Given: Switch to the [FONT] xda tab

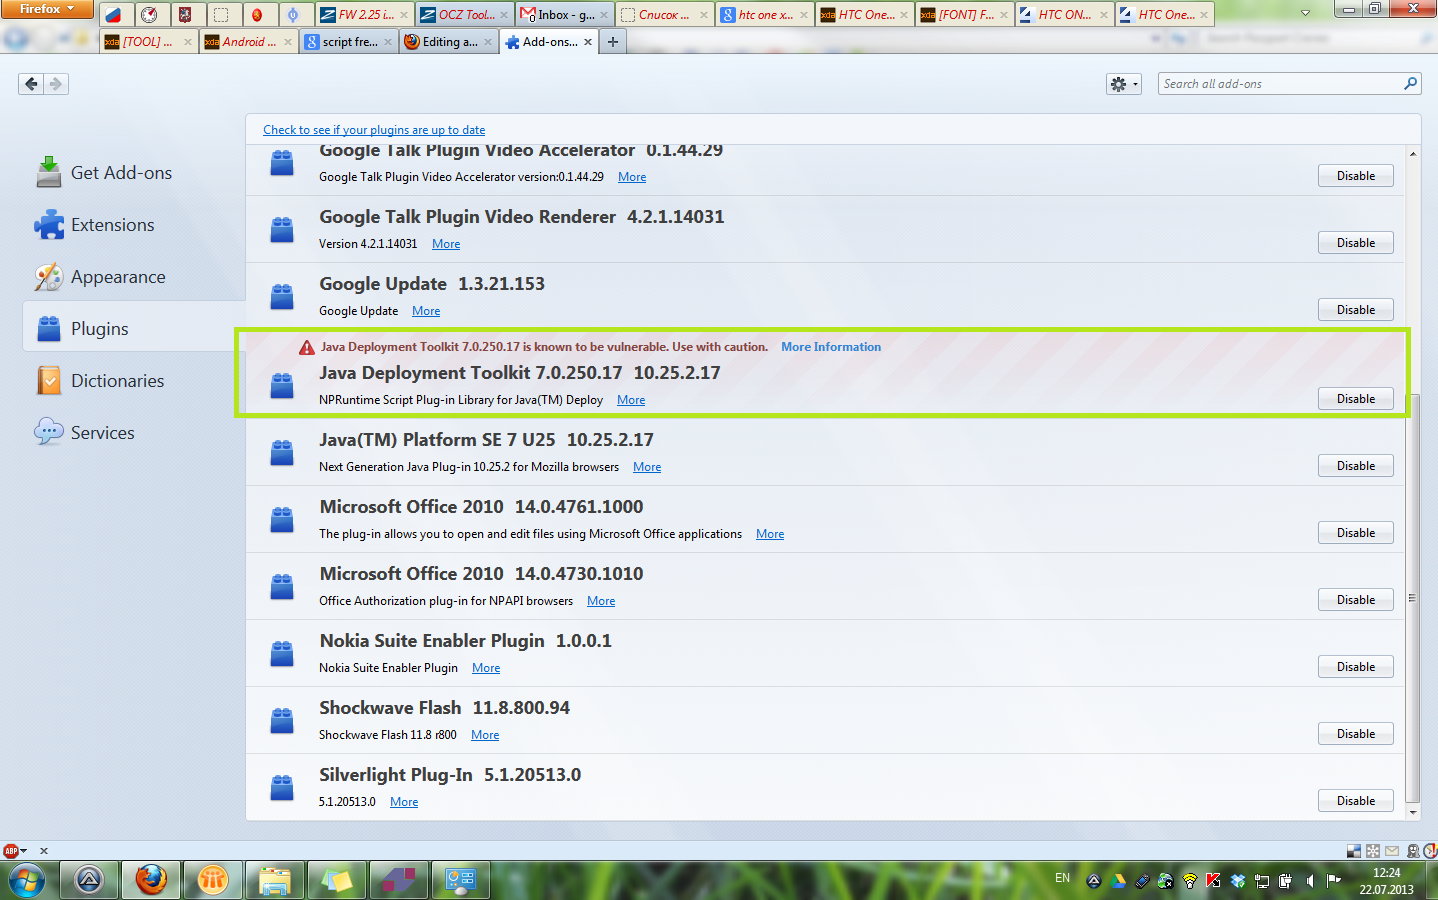Looking at the screenshot, I should coord(964,14).
